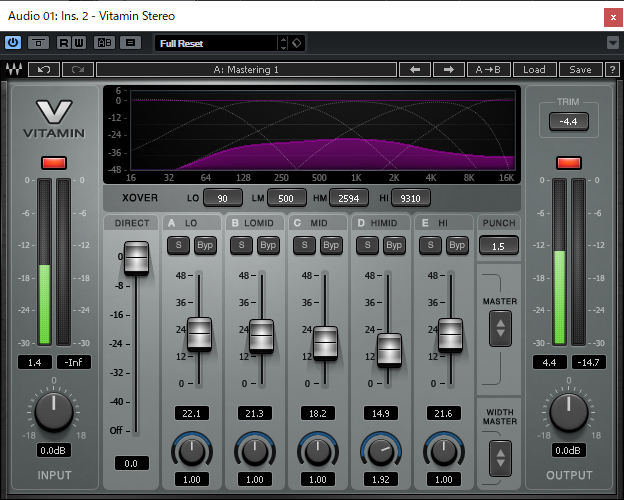Open help with the ? button

612,70
